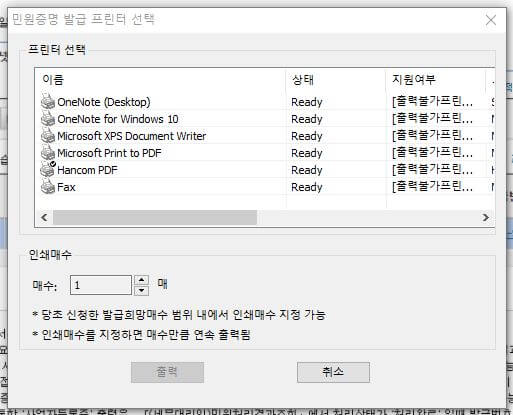Click the right arrow of the horizontal scrollbar

tap(486, 217)
